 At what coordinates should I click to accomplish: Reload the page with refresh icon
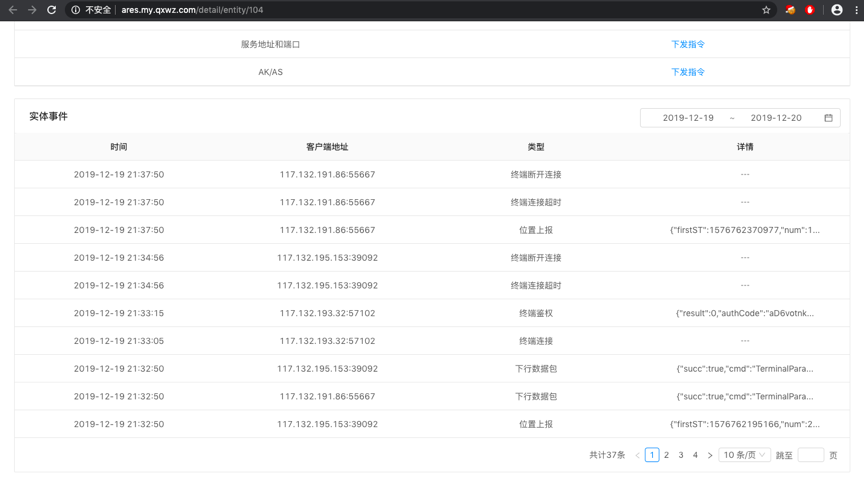click(52, 10)
